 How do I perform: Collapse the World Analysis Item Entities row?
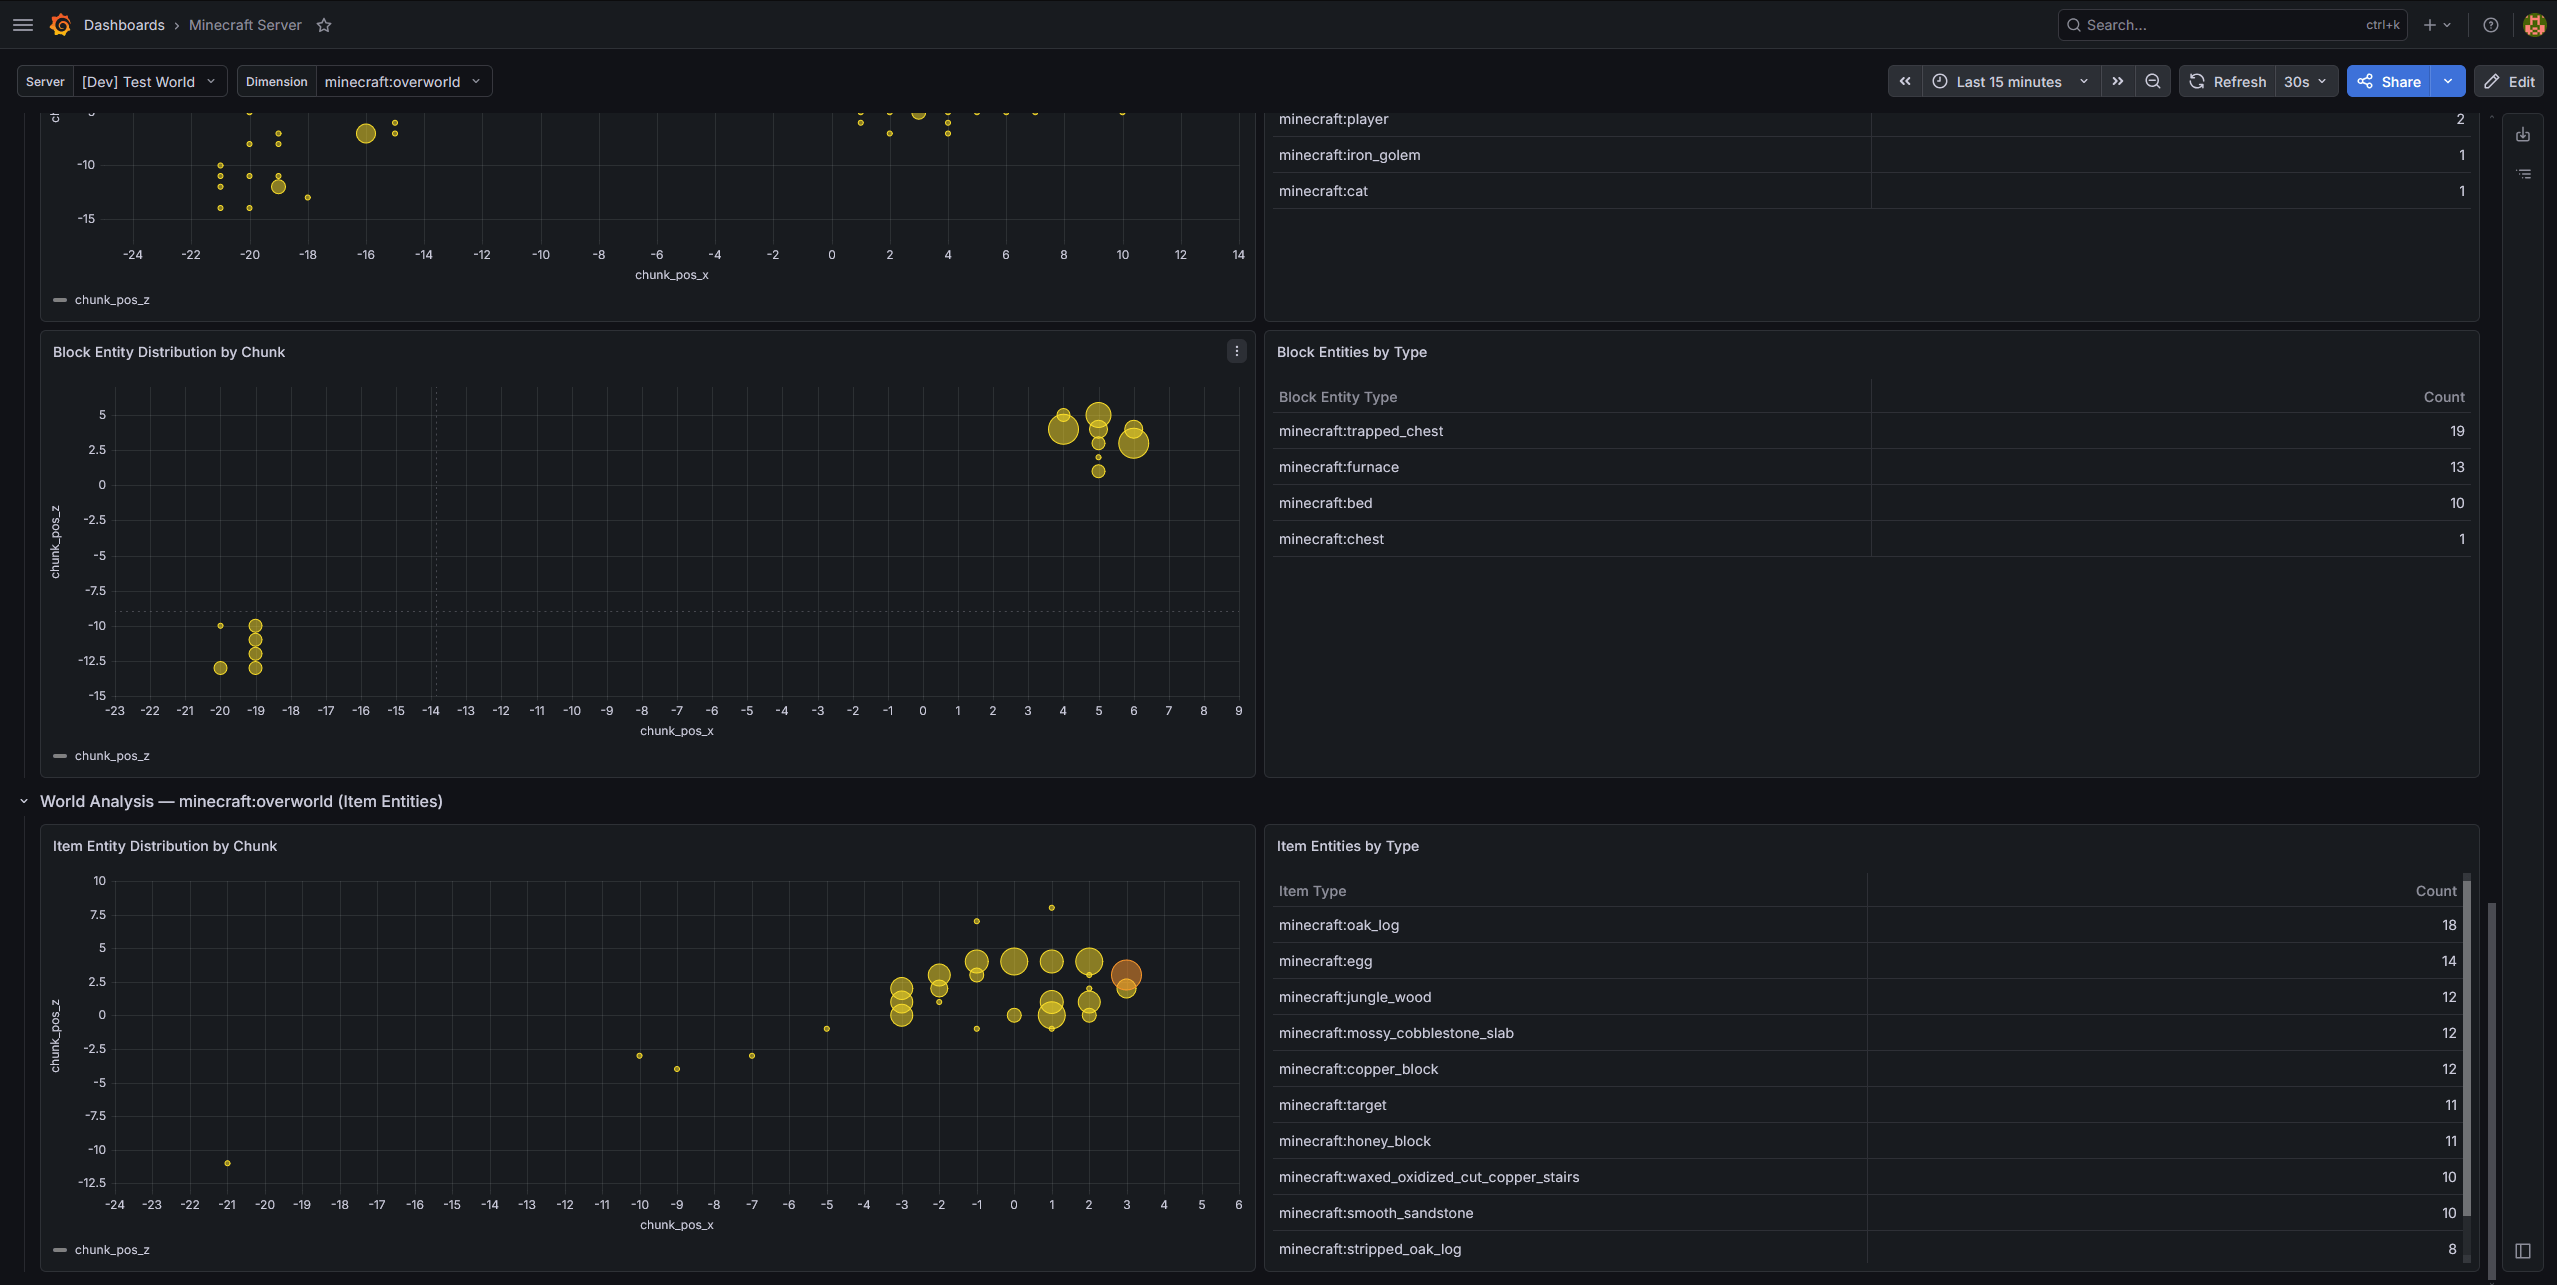point(24,801)
